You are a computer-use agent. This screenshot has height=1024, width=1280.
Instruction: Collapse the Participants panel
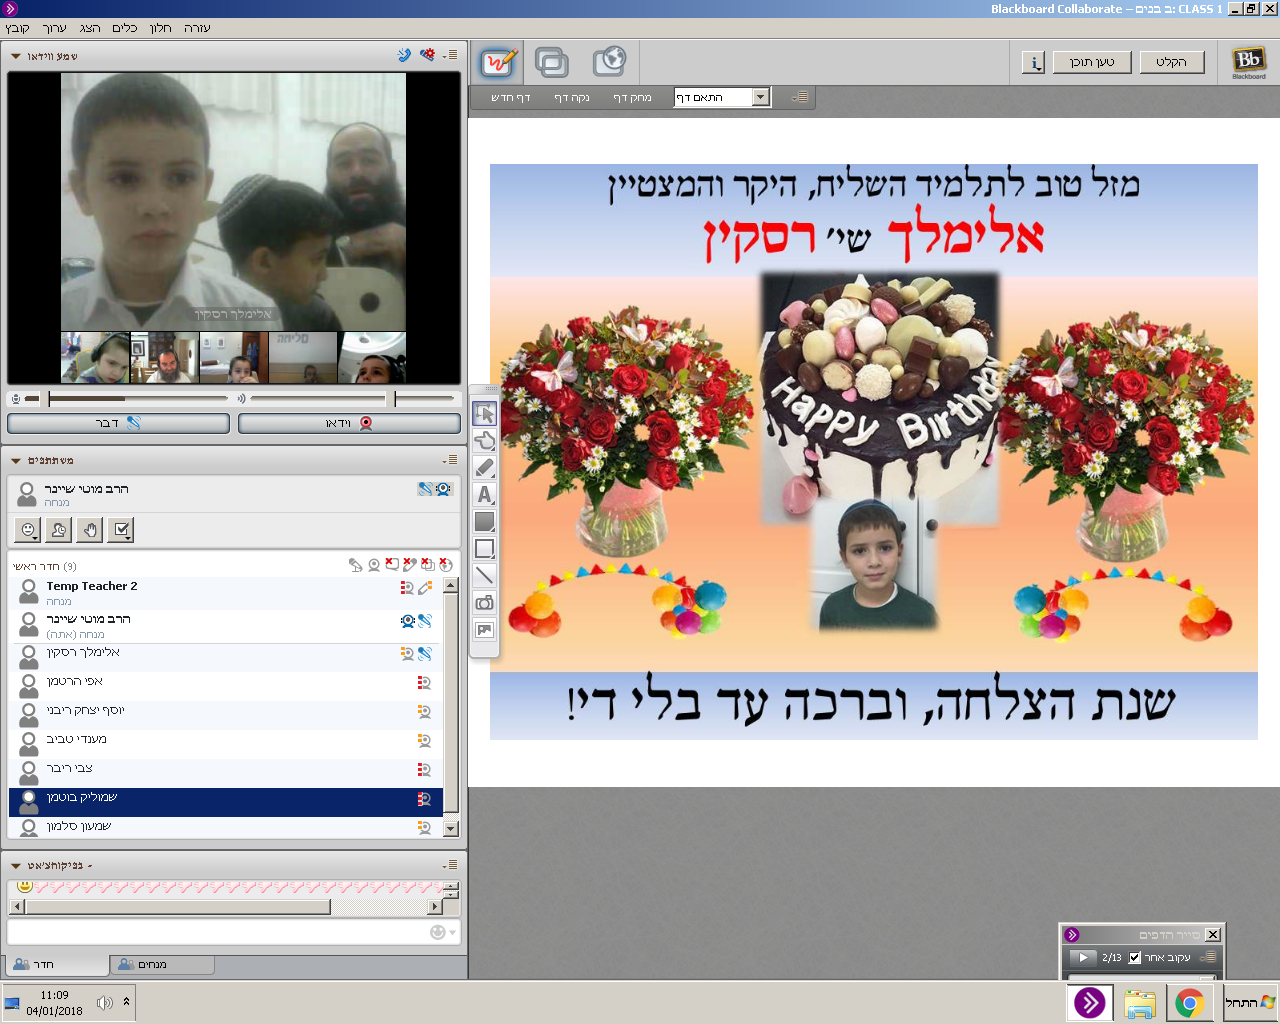click(16, 460)
